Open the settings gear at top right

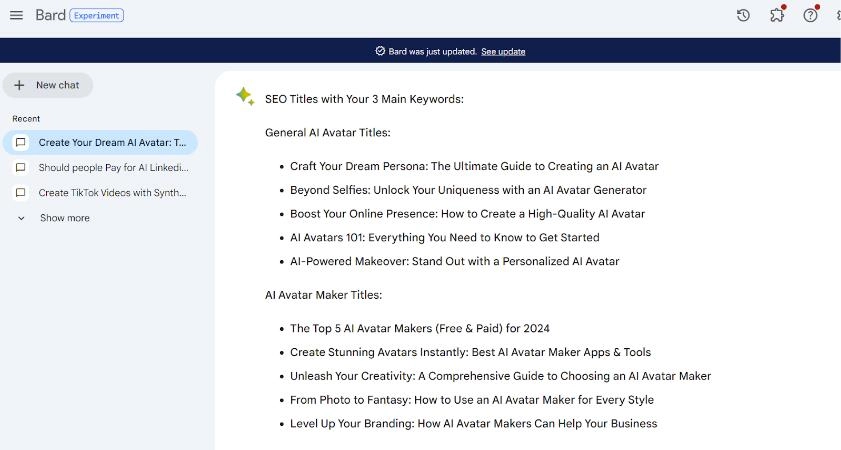(x=837, y=15)
